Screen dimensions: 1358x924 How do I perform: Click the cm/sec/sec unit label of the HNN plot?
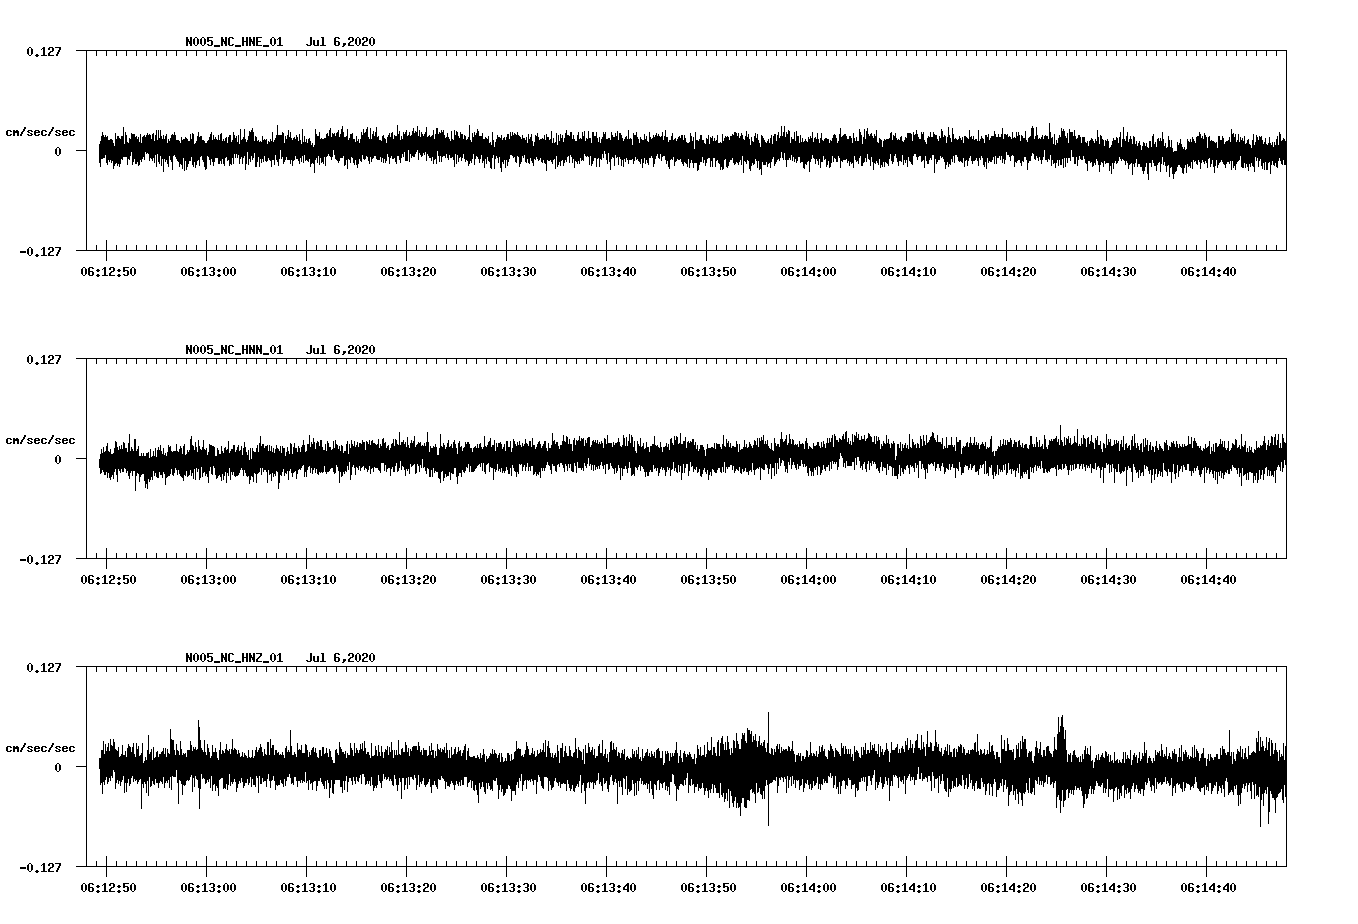[x=40, y=440]
